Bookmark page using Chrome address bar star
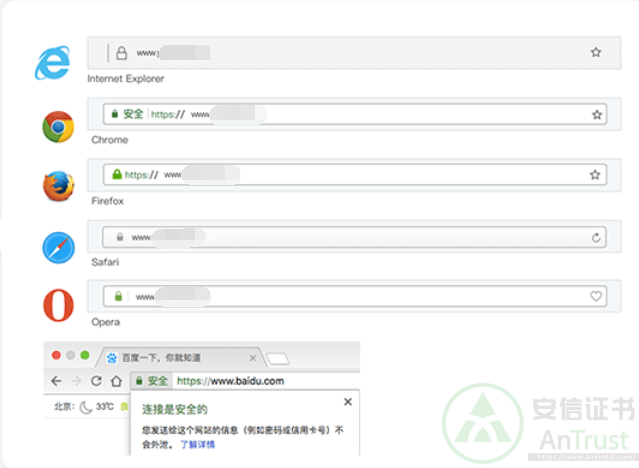This screenshot has height=468, width=639. [x=597, y=115]
